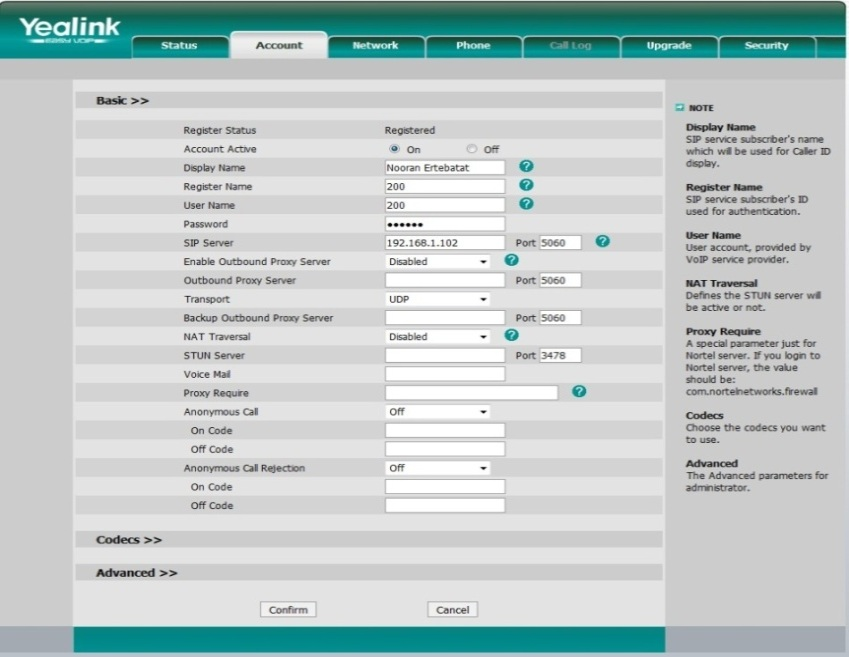The image size is (849, 657).
Task: Expand the Codecs section
Action: 129,540
